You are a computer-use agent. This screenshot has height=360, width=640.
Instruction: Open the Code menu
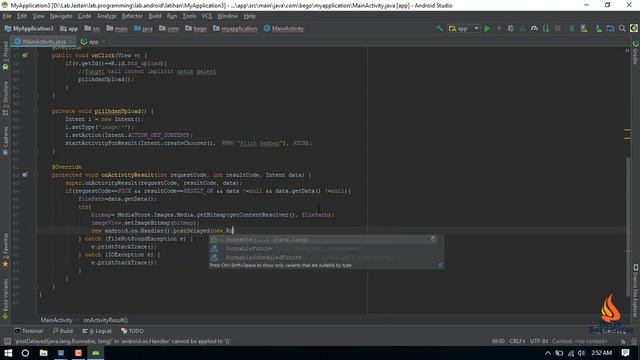click(x=84, y=16)
